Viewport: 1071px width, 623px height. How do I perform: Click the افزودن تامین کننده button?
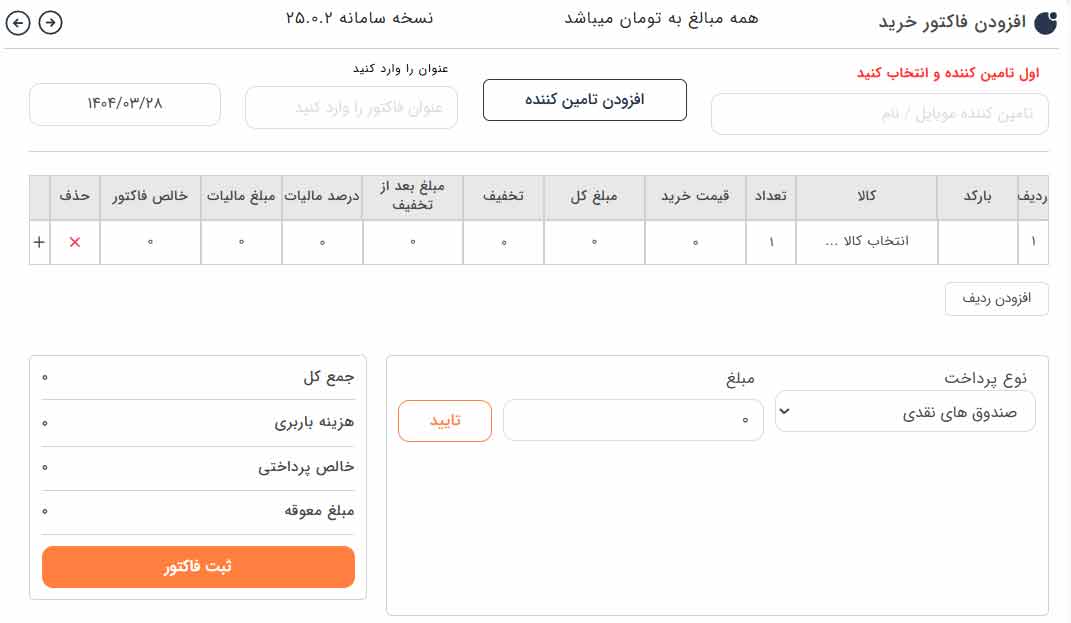pos(584,100)
